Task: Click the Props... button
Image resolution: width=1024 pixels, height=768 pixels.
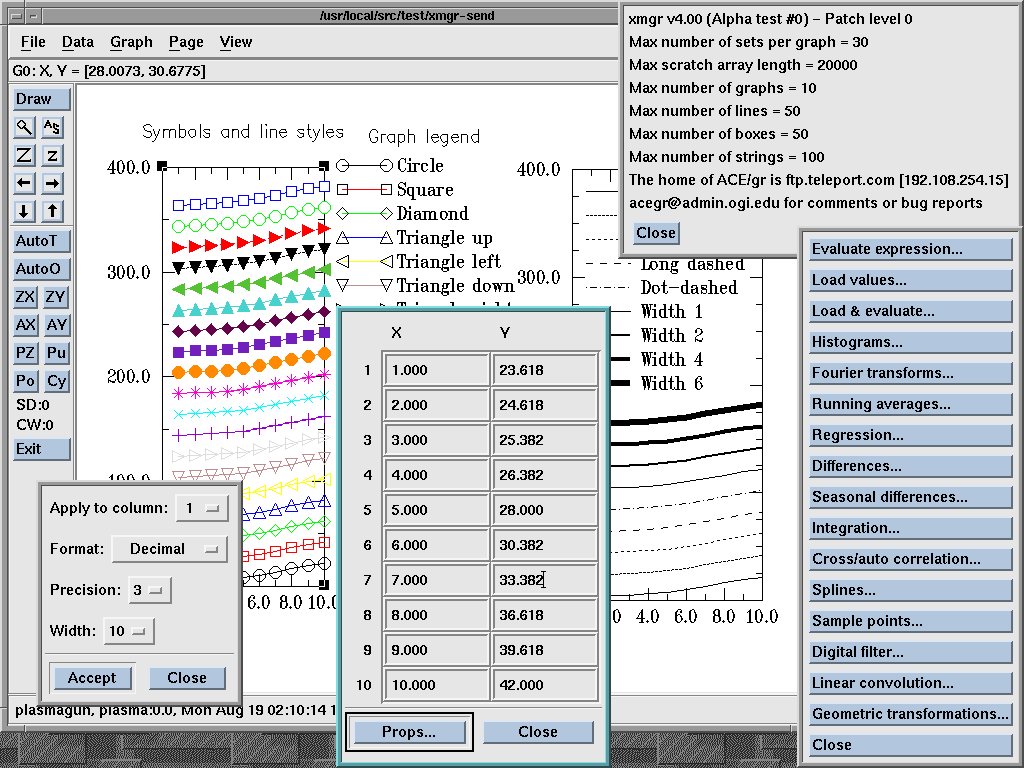Action: coord(408,732)
